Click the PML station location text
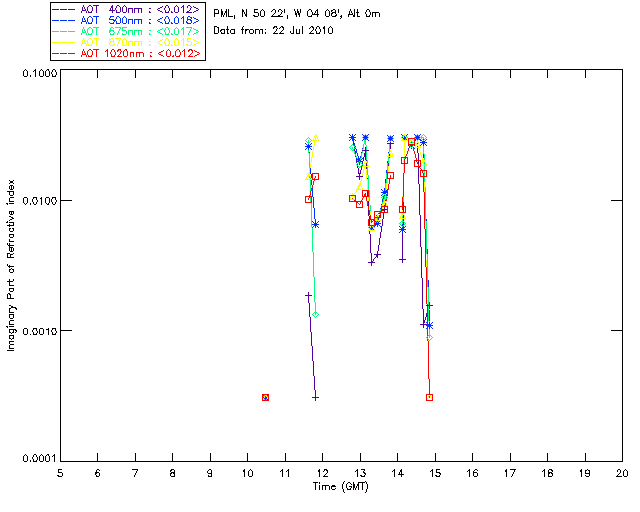Screen dimensions: 640x512 coord(296,14)
